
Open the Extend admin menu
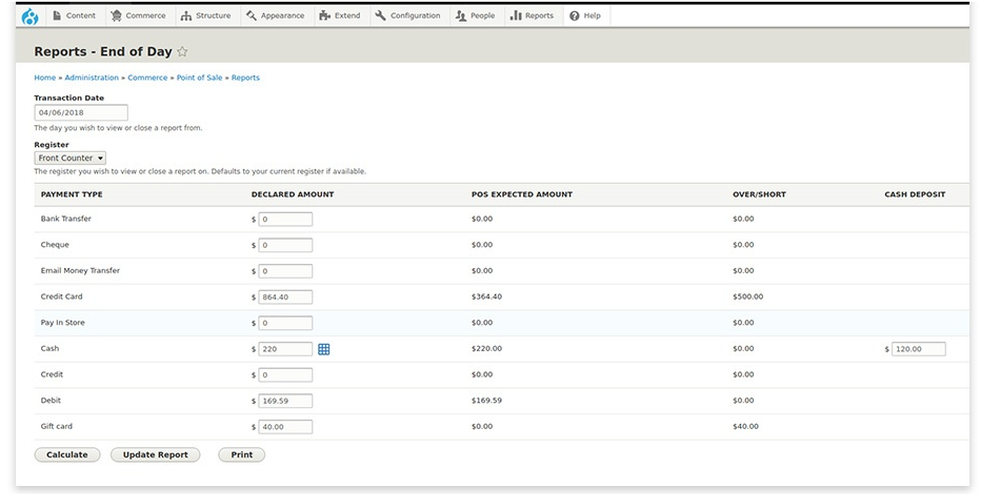point(340,16)
